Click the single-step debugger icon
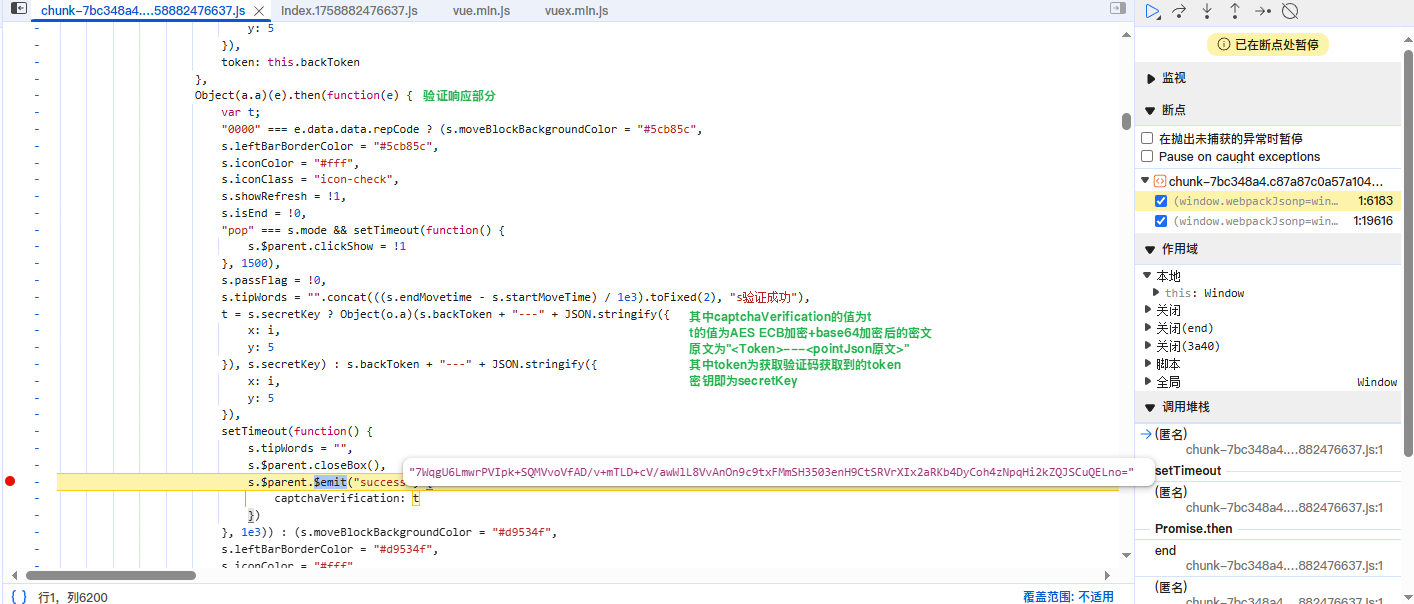The height and width of the screenshot is (604, 1414). (1262, 10)
